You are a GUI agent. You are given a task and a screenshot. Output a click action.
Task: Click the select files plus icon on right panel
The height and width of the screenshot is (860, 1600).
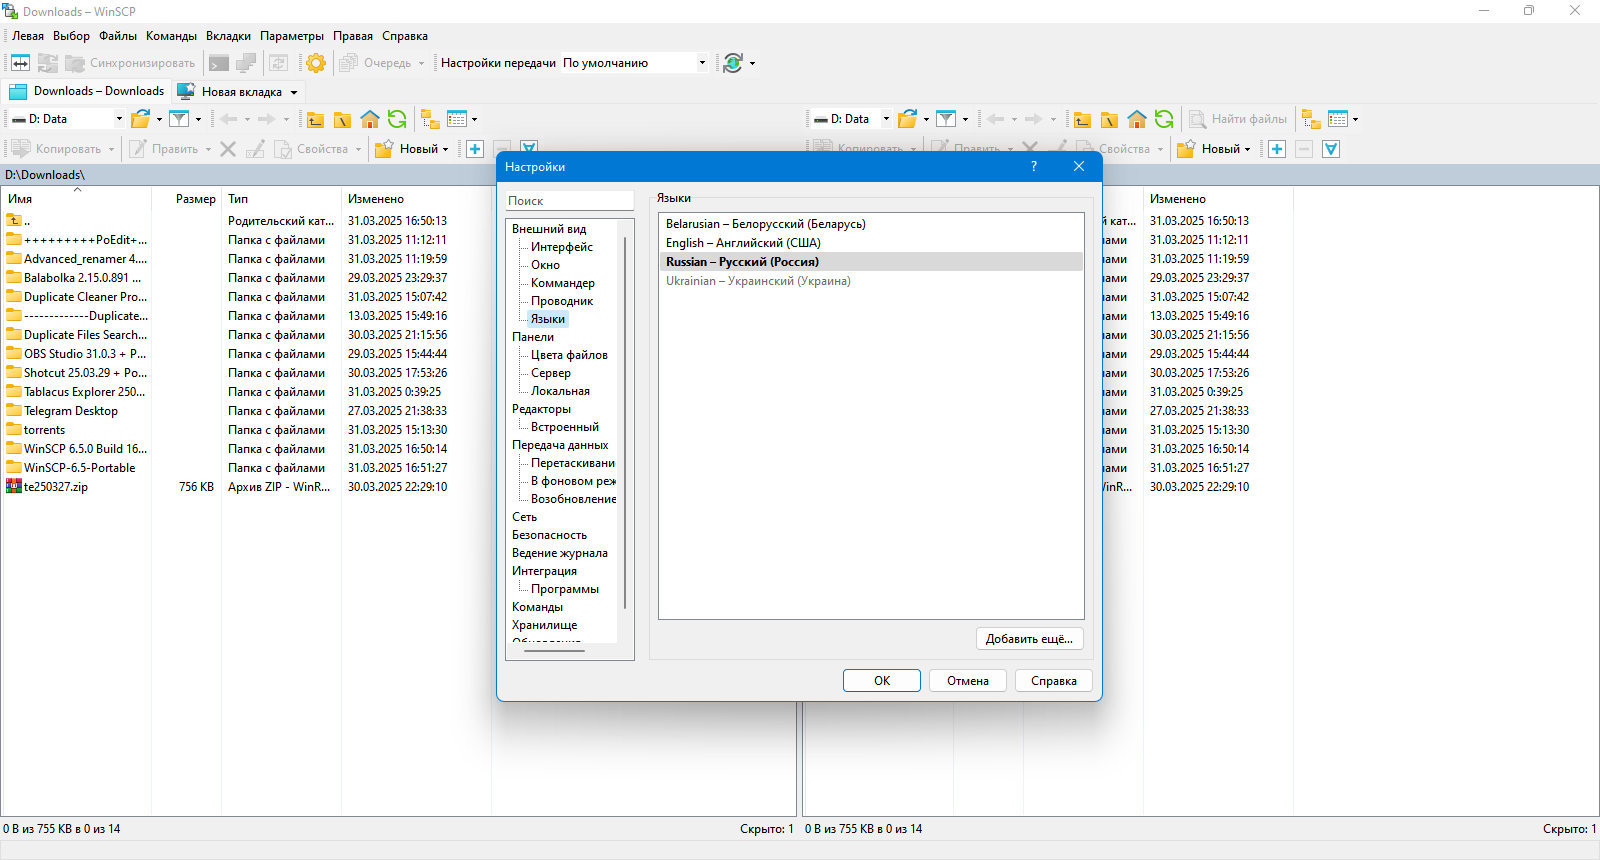(1277, 149)
